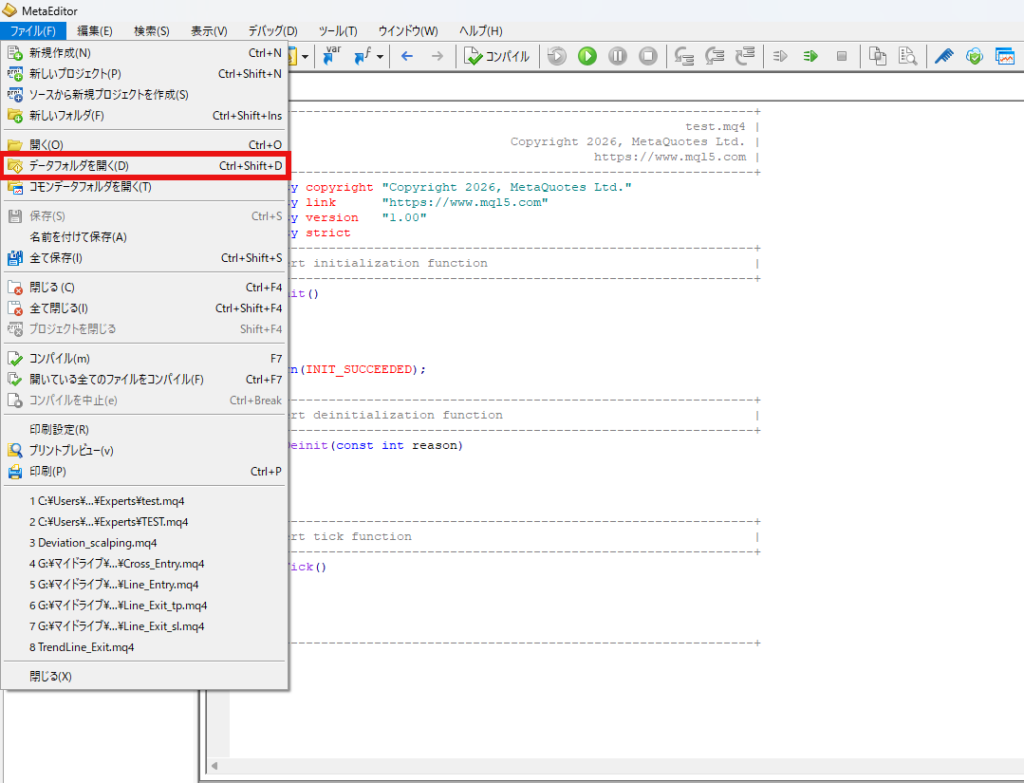Pause debugging with the pause icon

(x=617, y=56)
